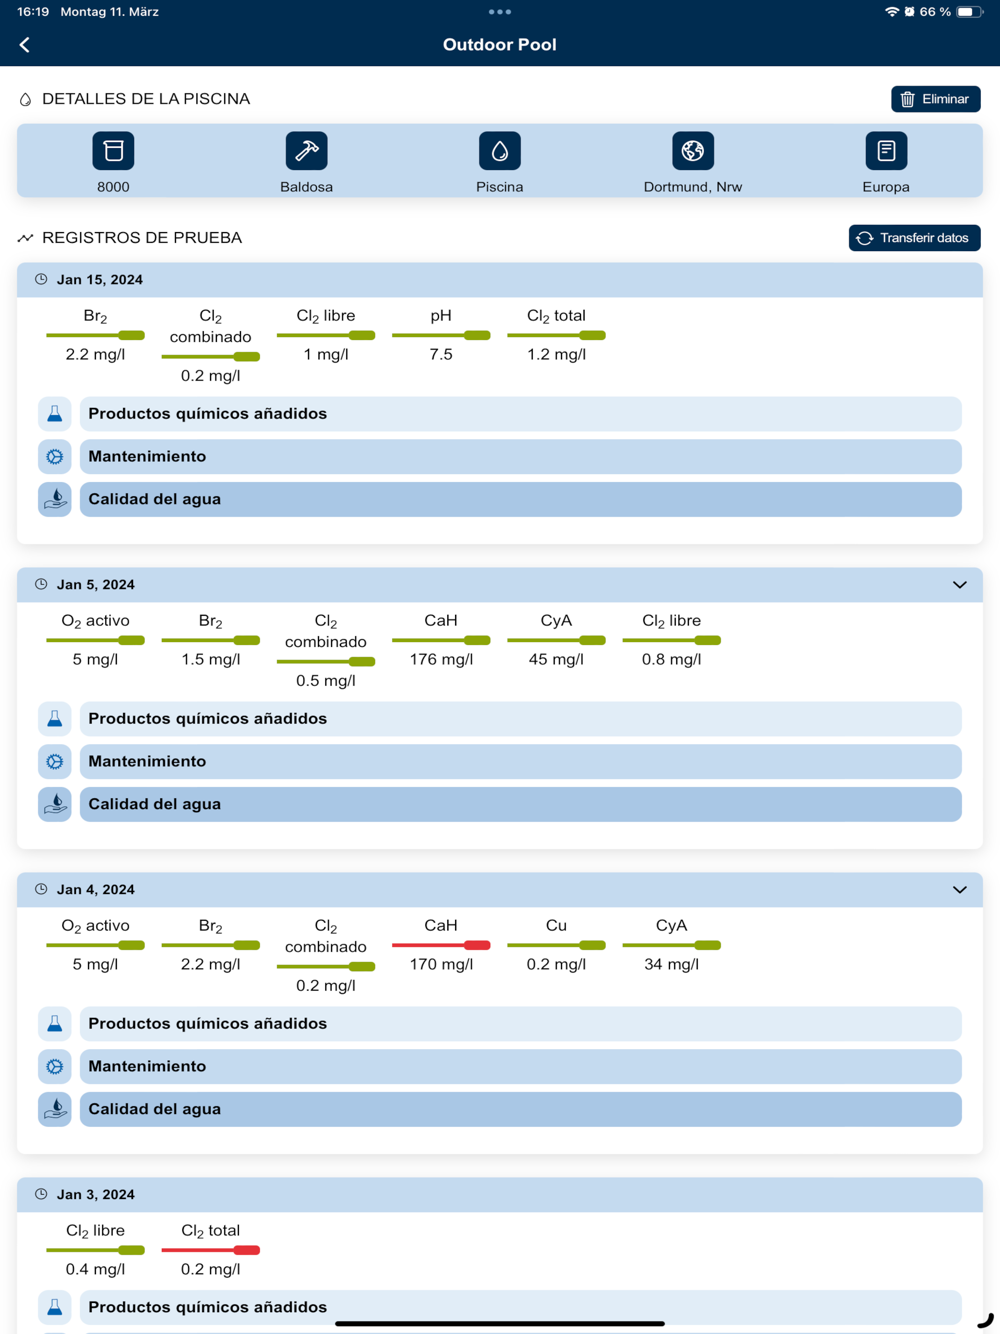Screen dimensions: 1000x1334
Task: Tap the pool volume 8000 icon
Action: pos(113,151)
